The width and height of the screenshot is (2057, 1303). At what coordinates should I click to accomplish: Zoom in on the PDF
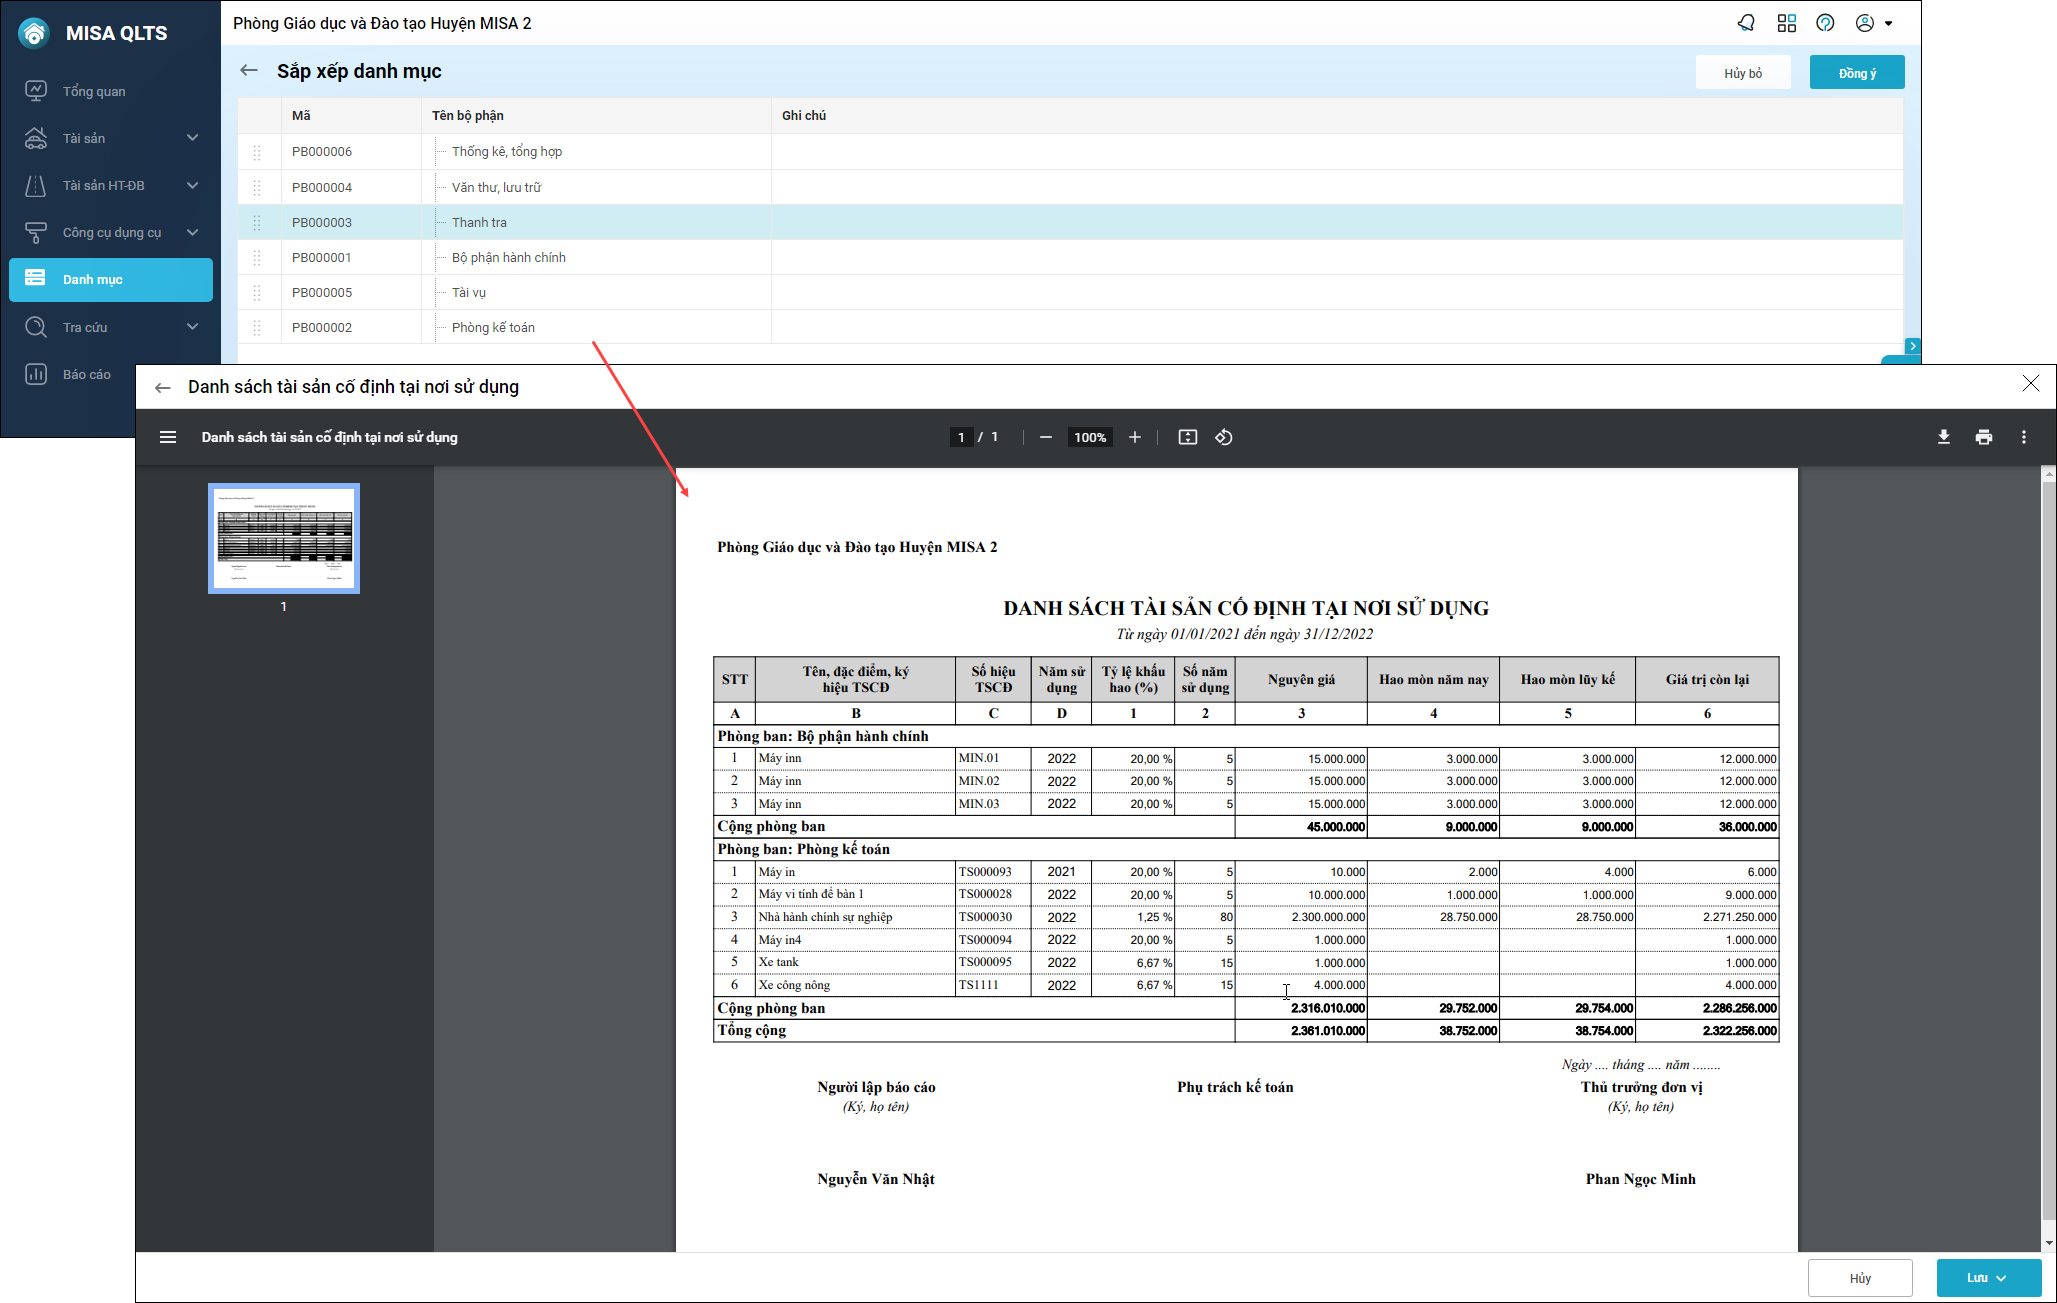(x=1134, y=437)
